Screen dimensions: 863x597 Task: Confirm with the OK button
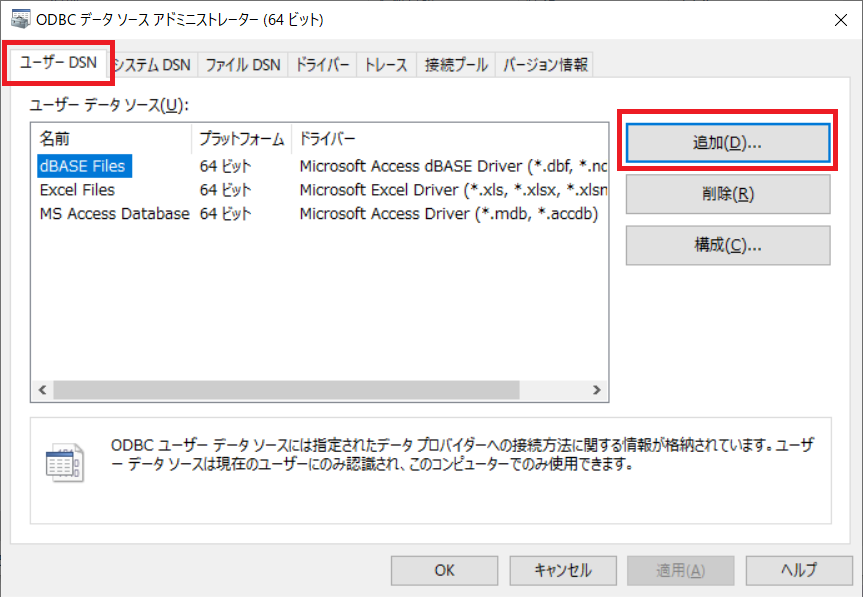pos(444,570)
